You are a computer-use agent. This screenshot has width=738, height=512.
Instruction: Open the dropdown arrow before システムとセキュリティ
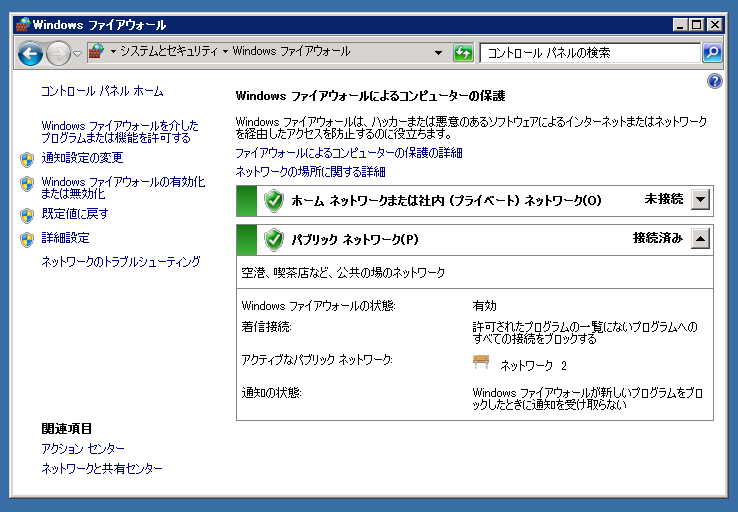[113, 52]
